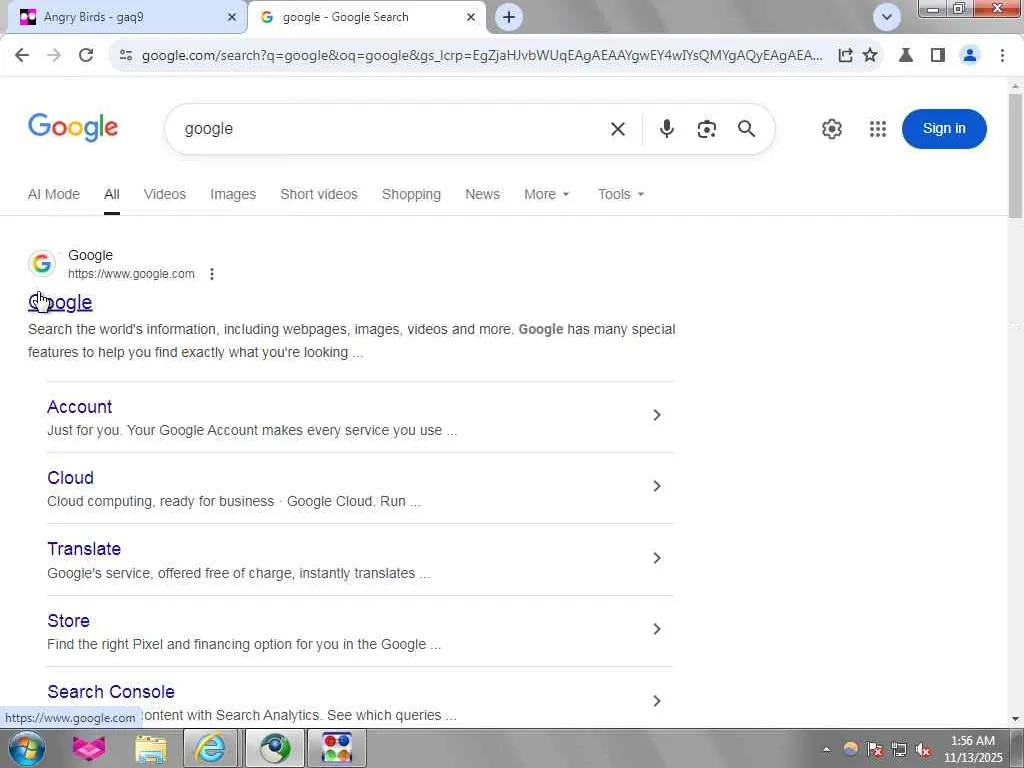Viewport: 1024px width, 768px height.
Task: Open the Translate sitelink
Action: tap(84, 549)
